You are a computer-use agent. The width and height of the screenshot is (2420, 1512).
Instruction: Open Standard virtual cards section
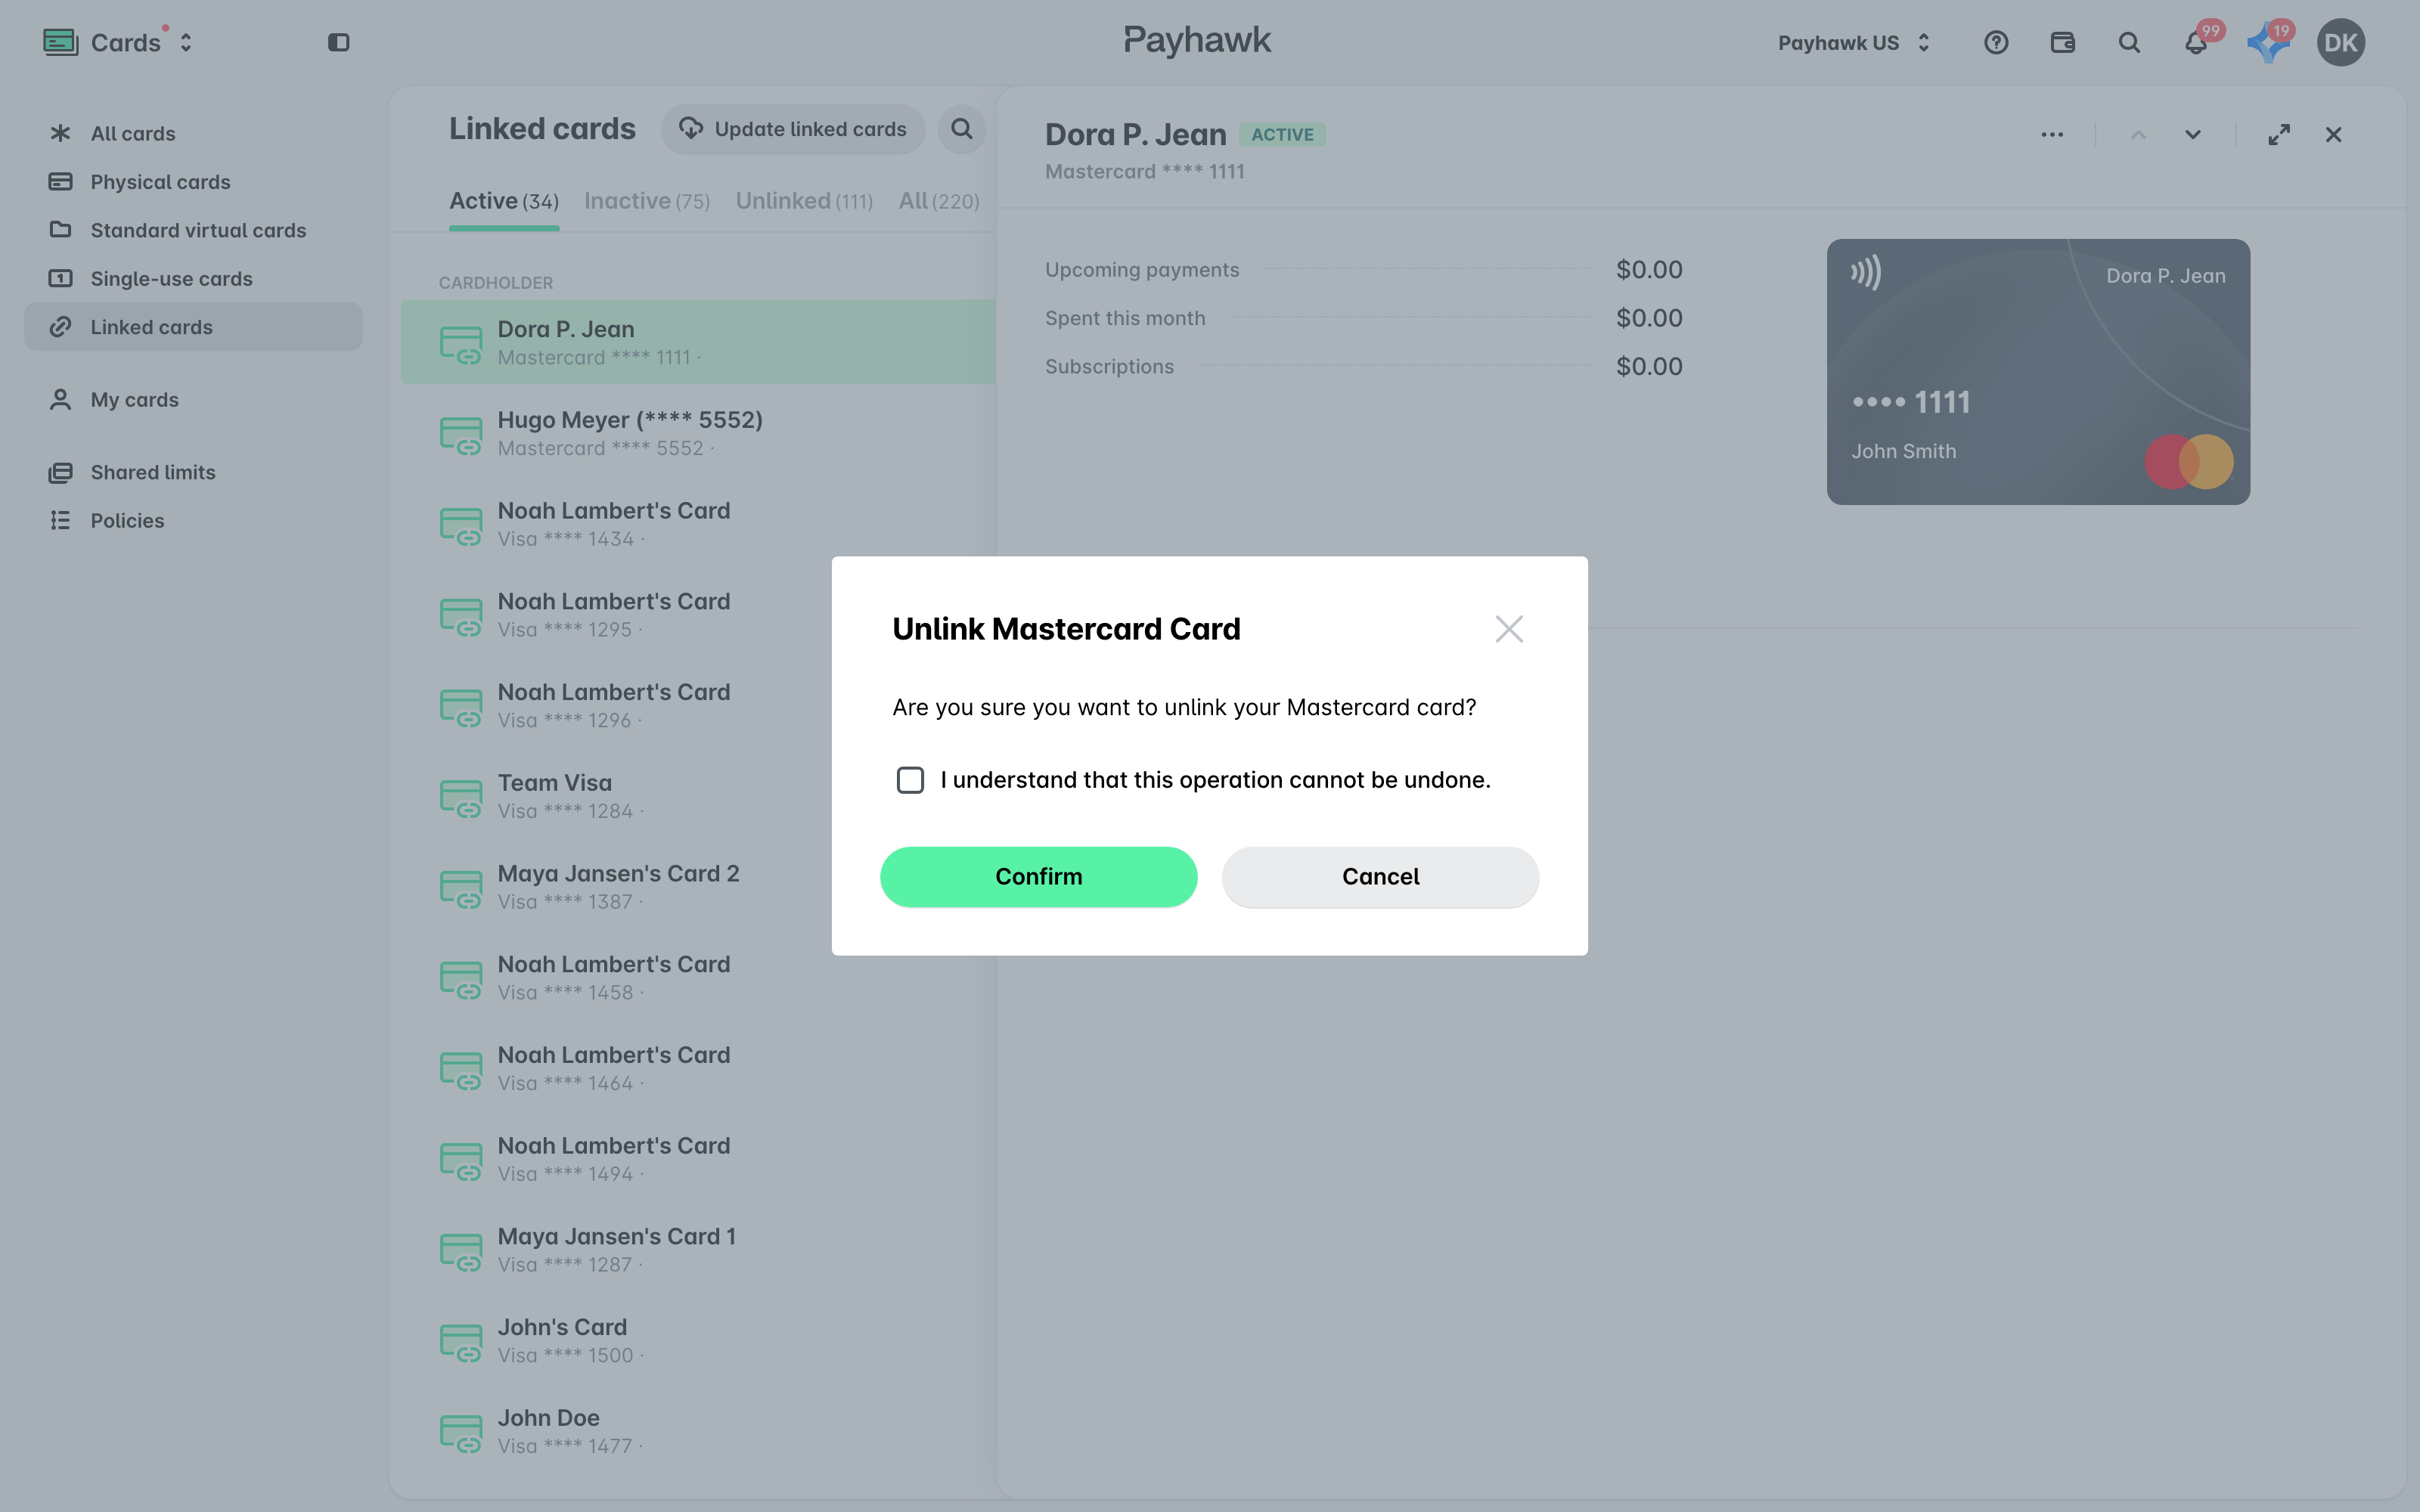click(x=193, y=230)
